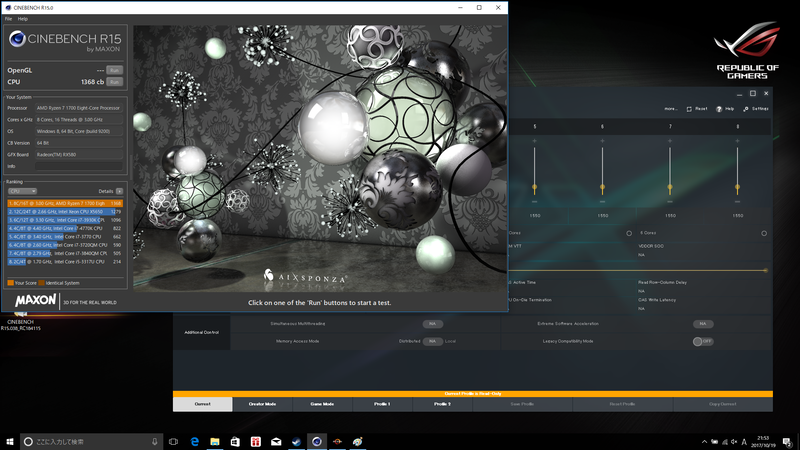Select Core i7-3840QM ranking row
The width and height of the screenshot is (800, 450).
coord(65,253)
